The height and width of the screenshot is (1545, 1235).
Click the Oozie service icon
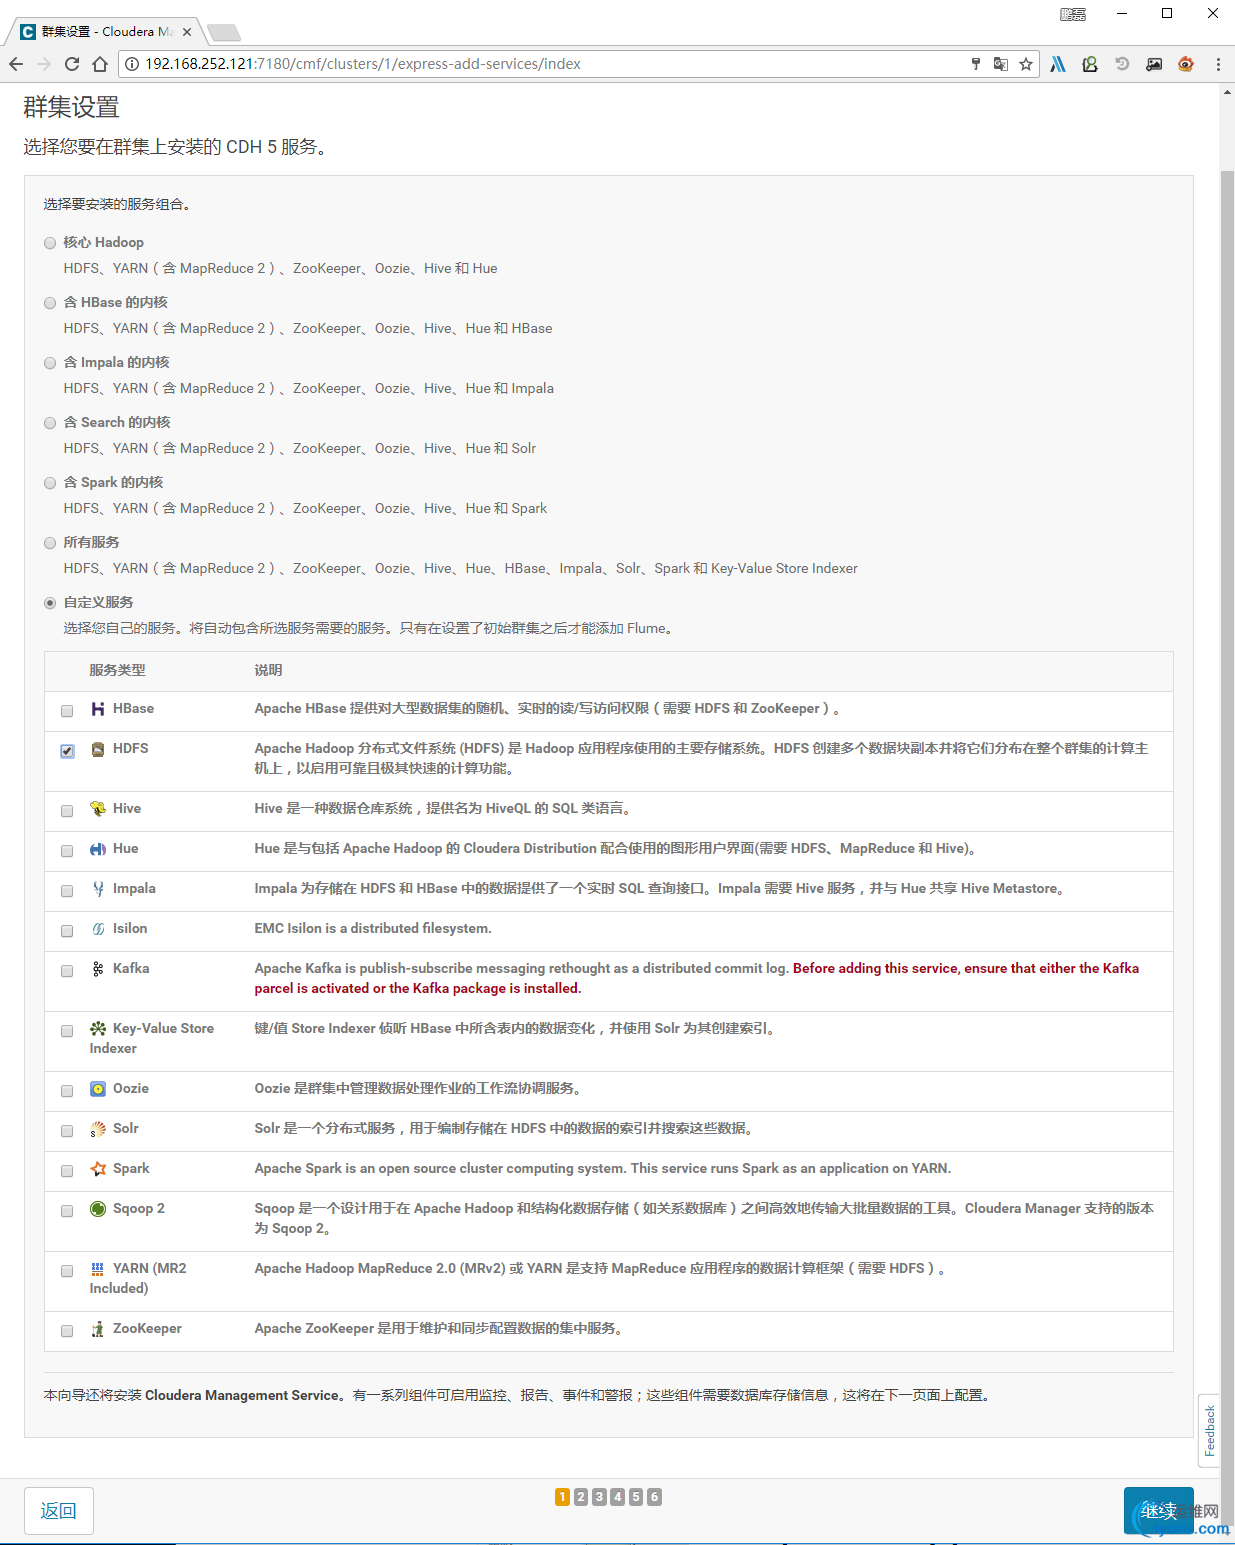[98, 1089]
